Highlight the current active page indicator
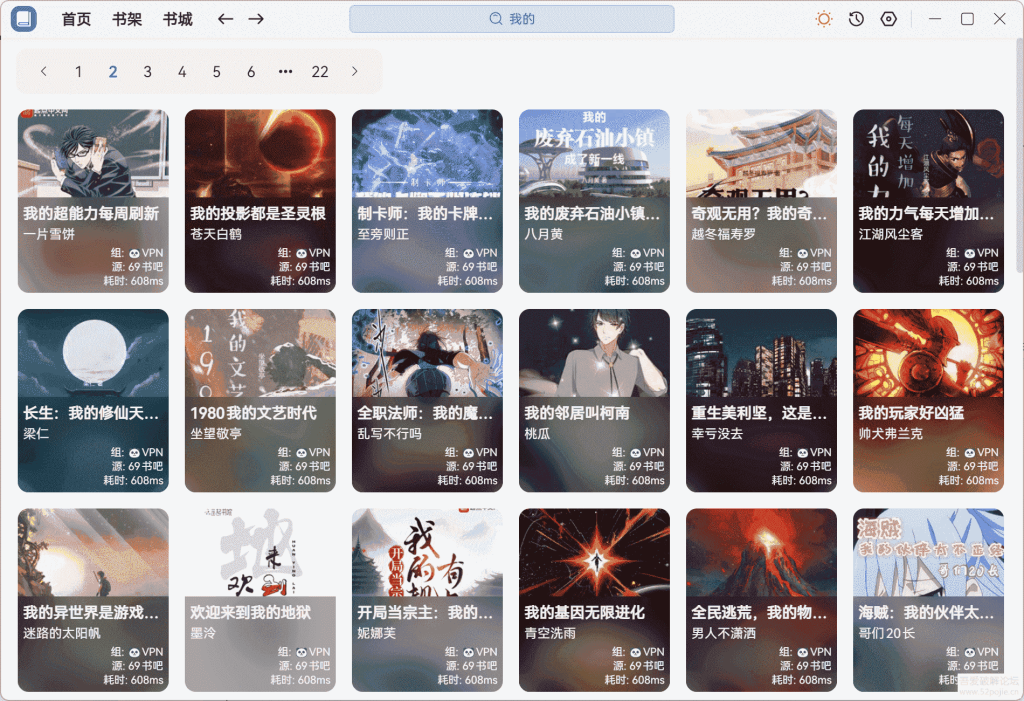 click(x=113, y=71)
